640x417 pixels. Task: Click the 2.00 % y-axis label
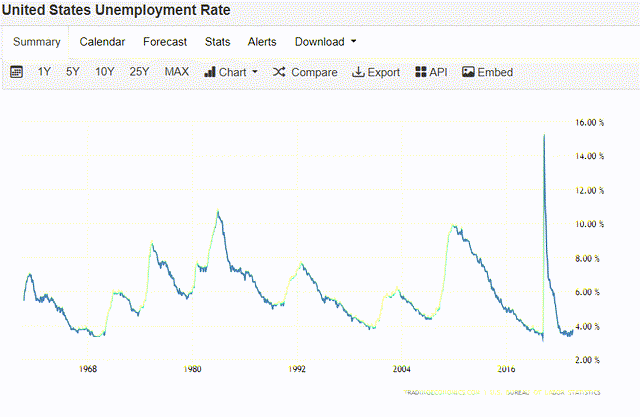click(x=587, y=360)
